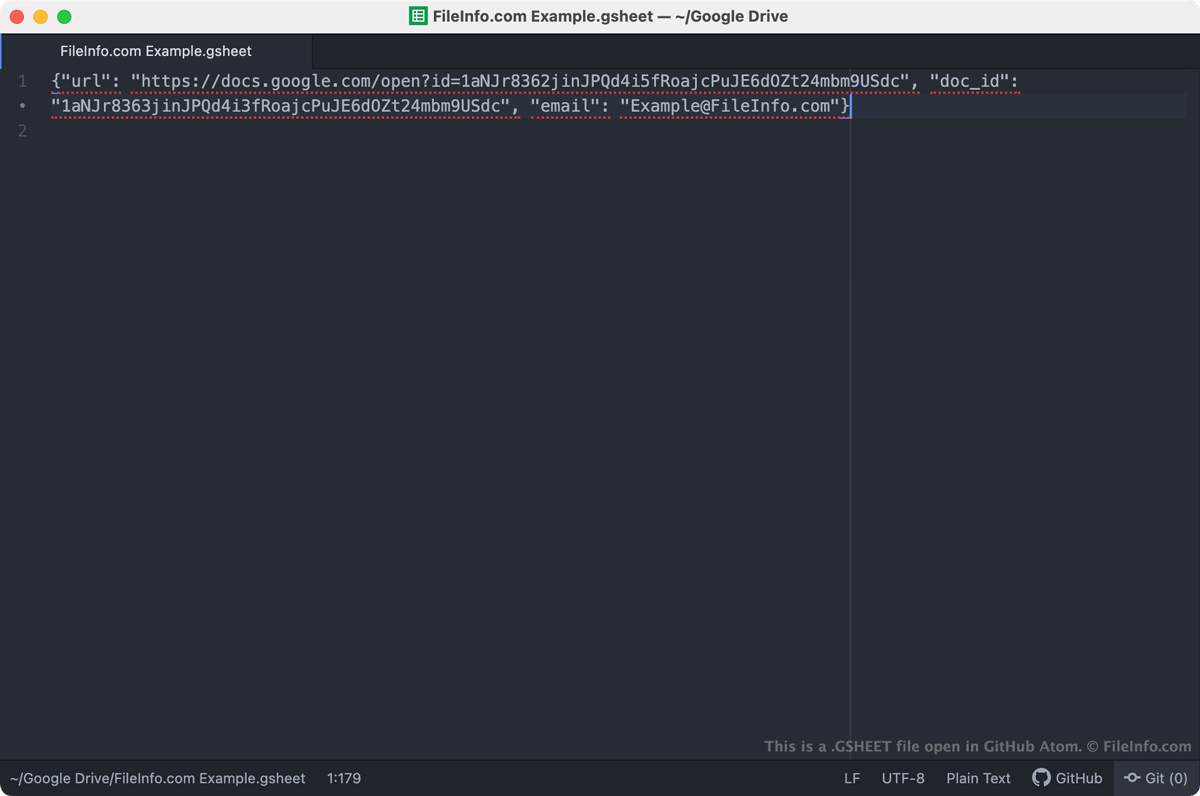The height and width of the screenshot is (796, 1200).
Task: Open the UTF-8 encoding selector
Action: (x=902, y=778)
